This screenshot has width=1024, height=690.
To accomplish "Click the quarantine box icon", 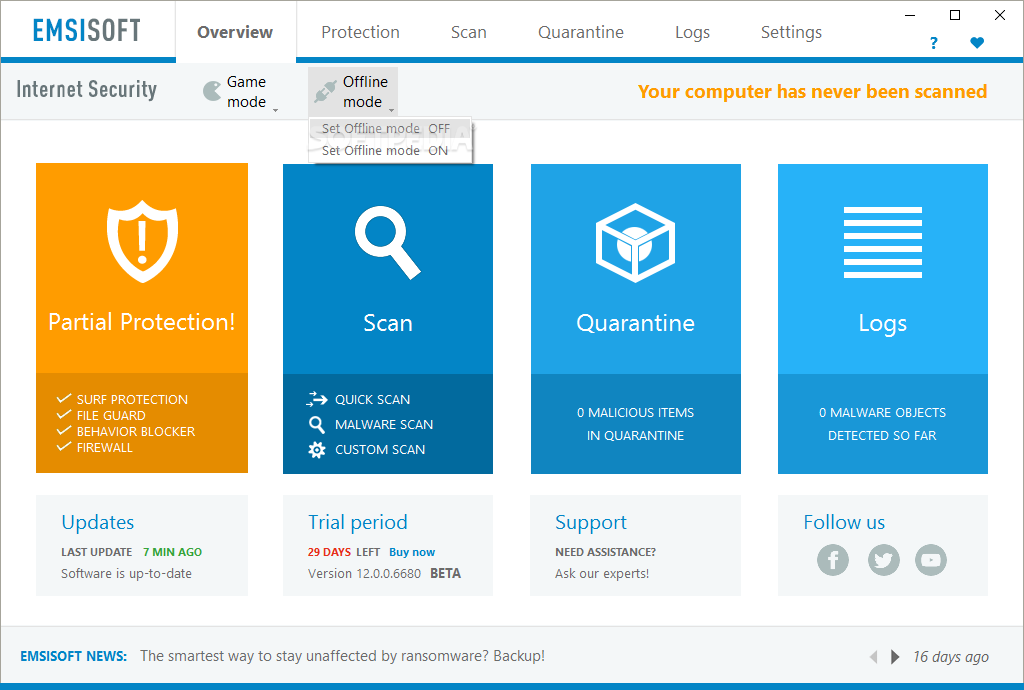I will 635,243.
